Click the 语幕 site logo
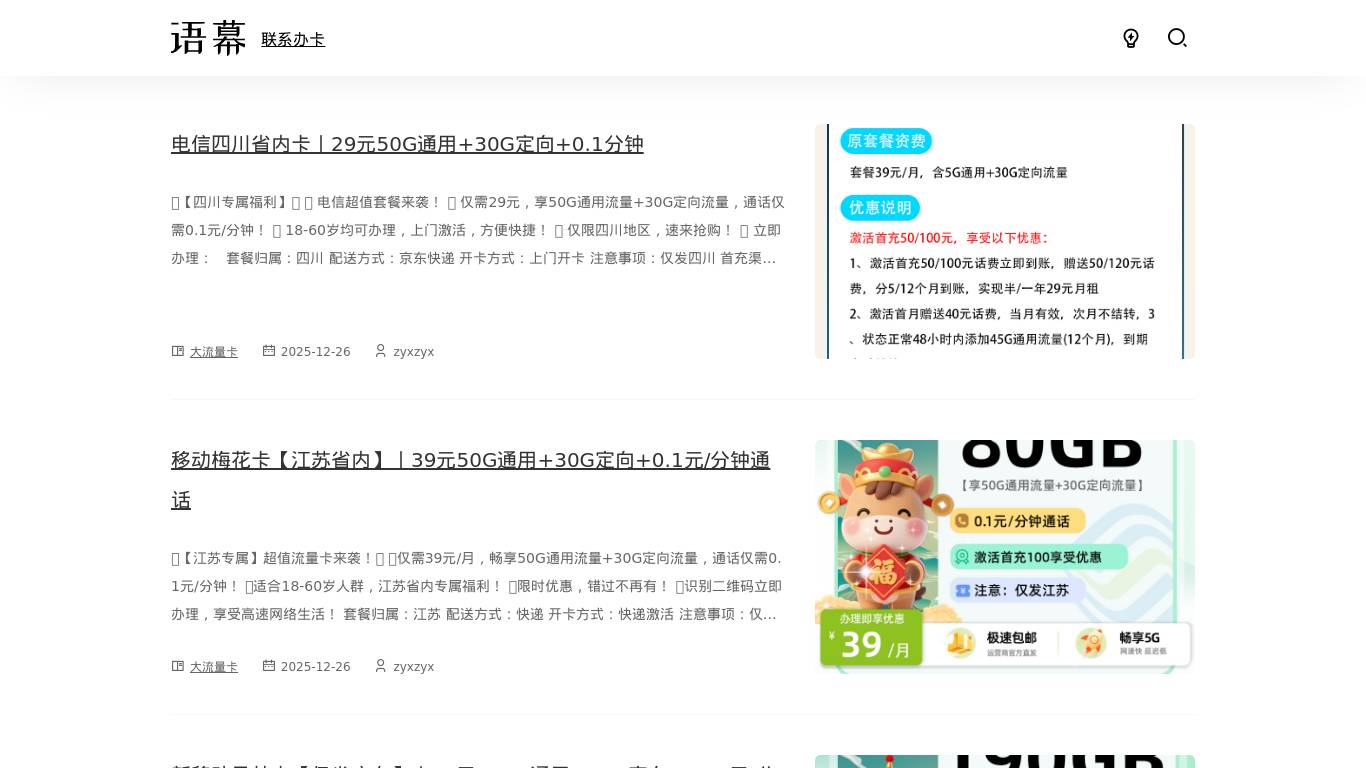 (208, 39)
